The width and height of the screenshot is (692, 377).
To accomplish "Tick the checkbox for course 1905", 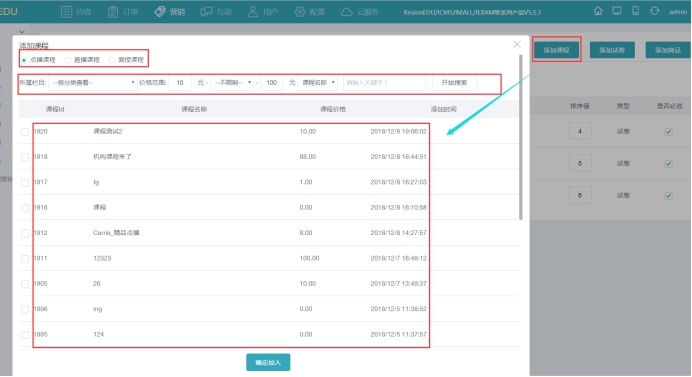I will click(25, 284).
